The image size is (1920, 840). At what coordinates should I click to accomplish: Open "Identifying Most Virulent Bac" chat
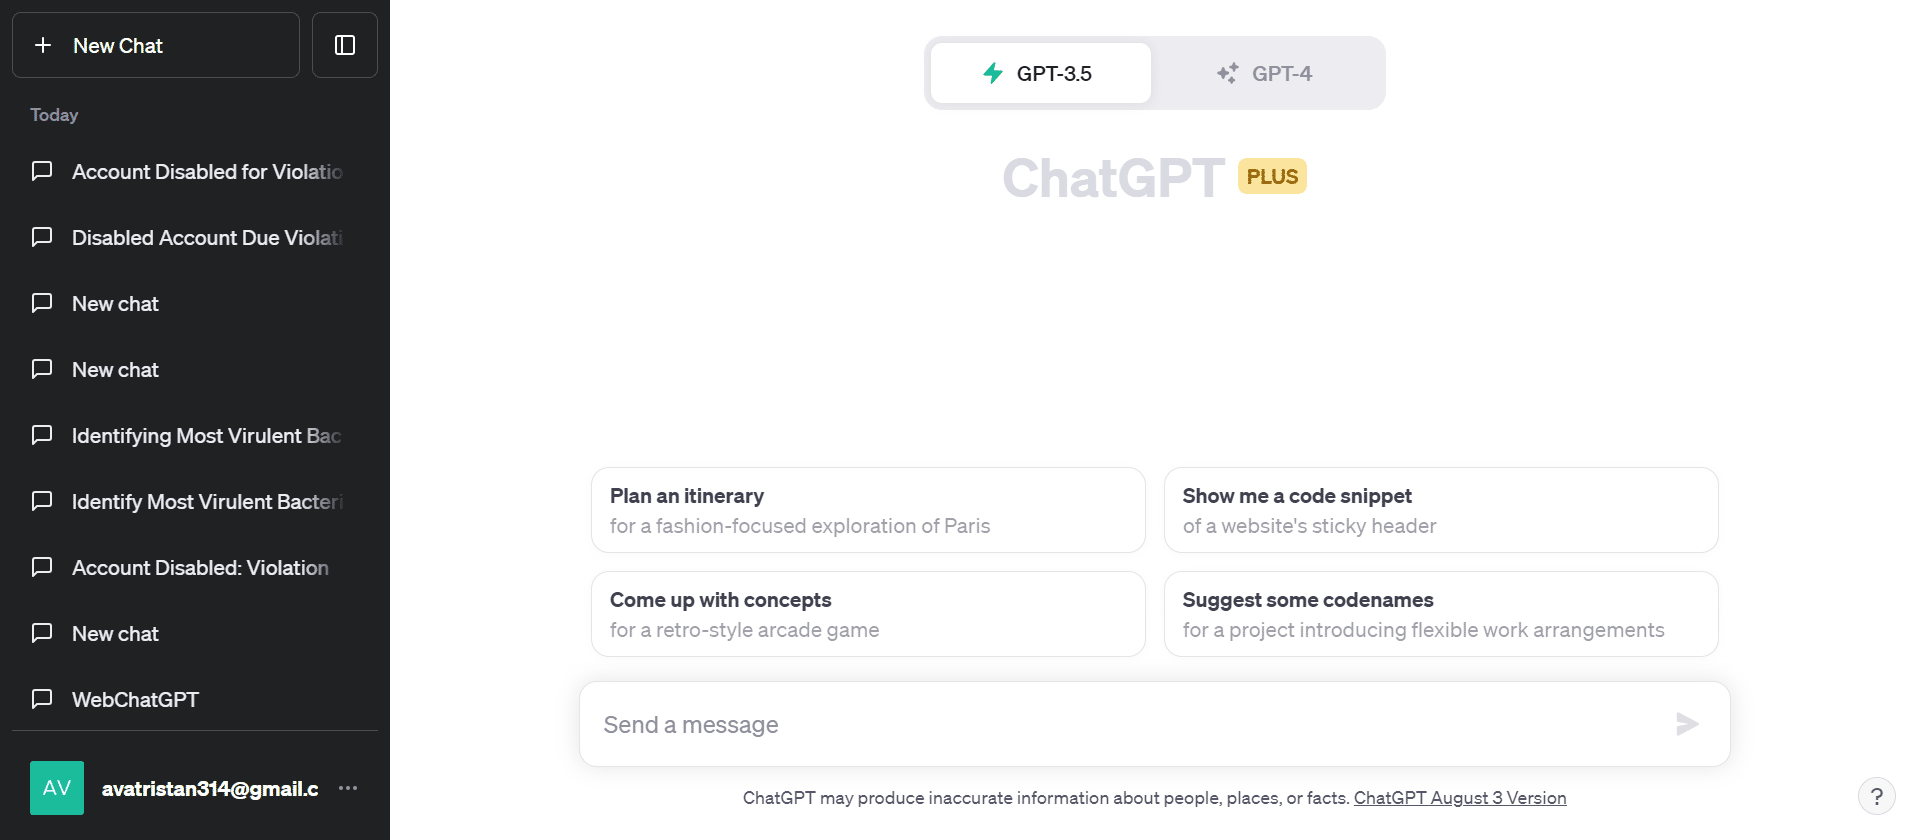click(x=206, y=436)
